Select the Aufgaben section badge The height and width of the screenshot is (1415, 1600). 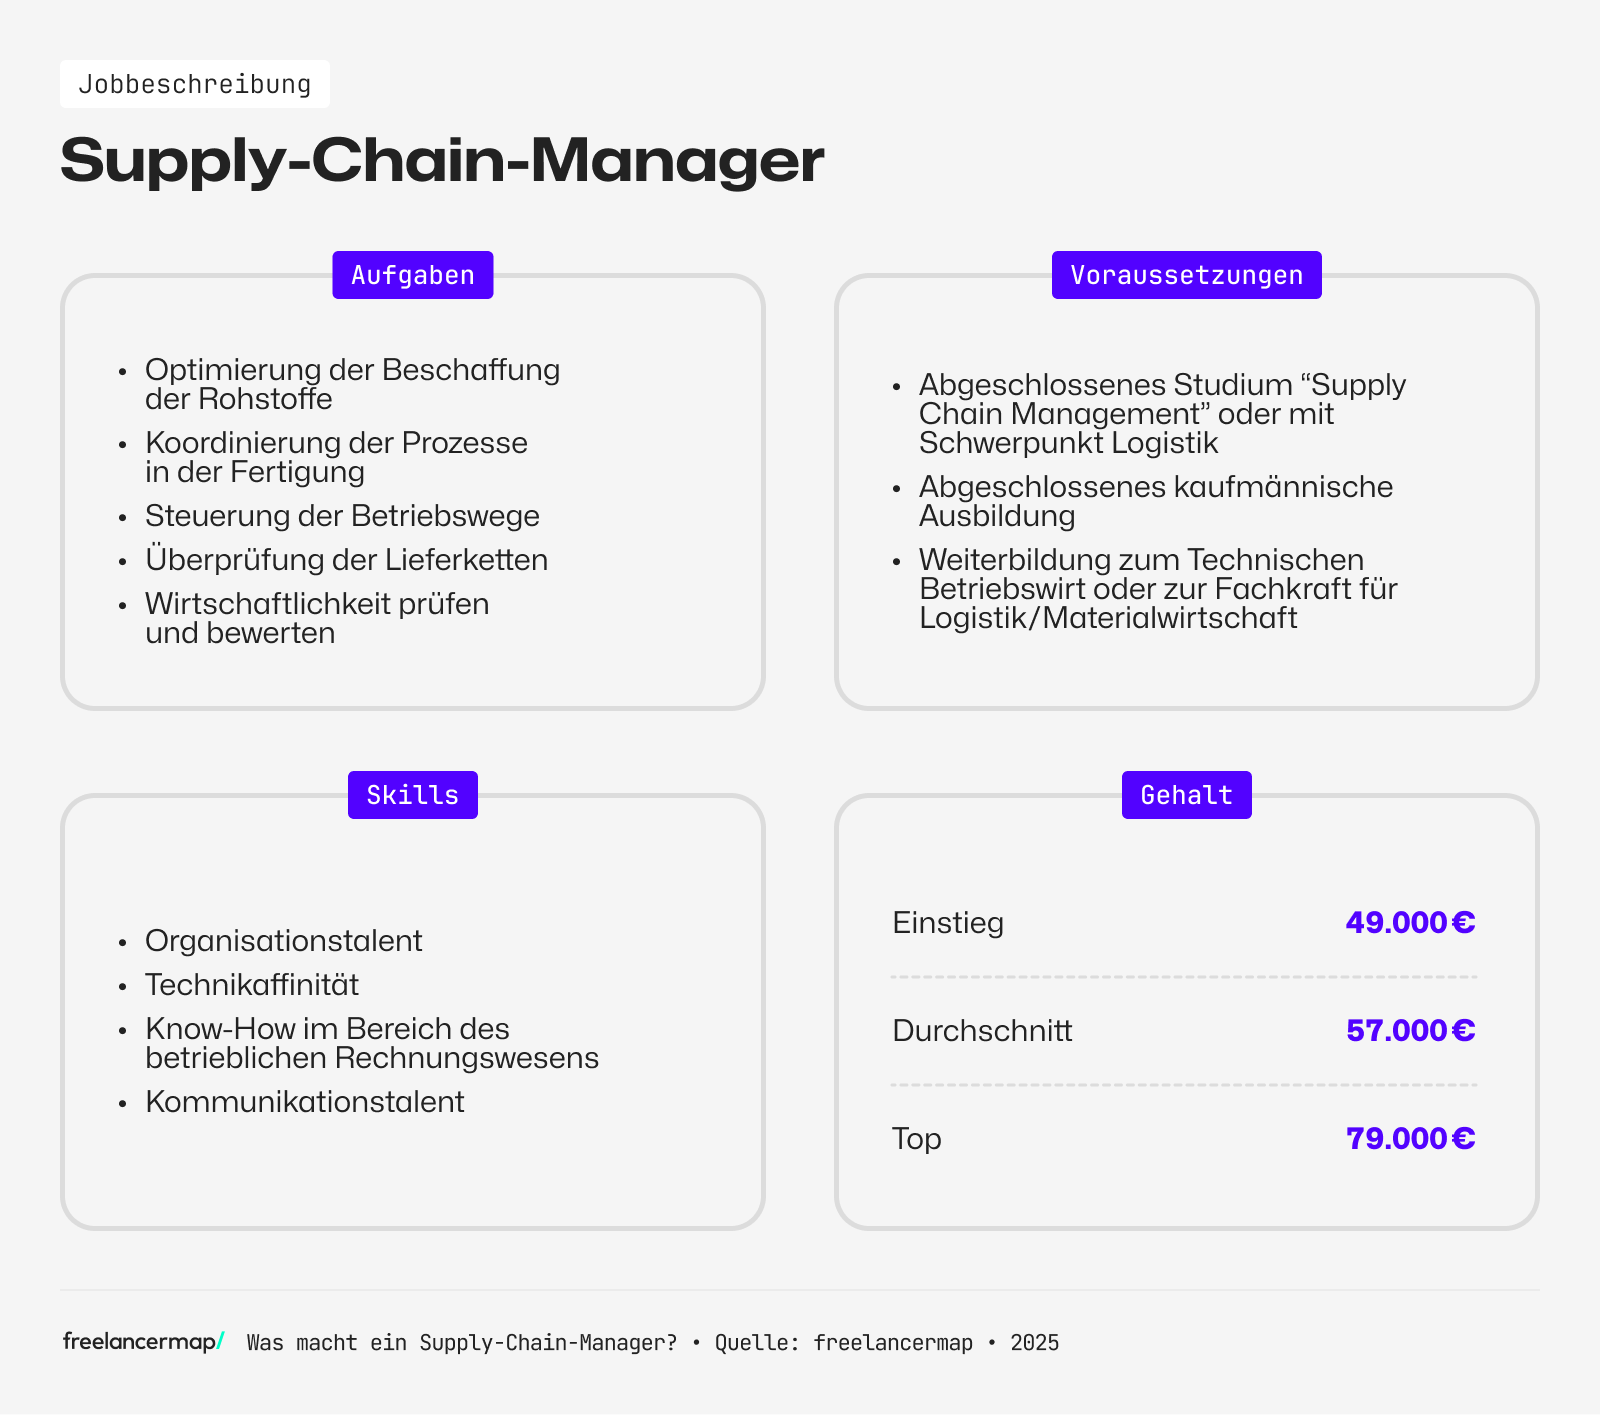(x=412, y=275)
